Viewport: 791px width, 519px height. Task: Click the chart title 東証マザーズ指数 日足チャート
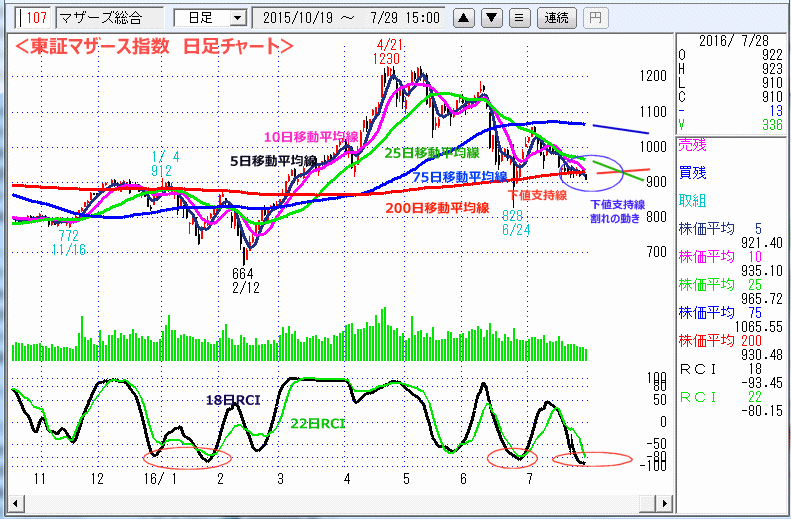pos(154,46)
